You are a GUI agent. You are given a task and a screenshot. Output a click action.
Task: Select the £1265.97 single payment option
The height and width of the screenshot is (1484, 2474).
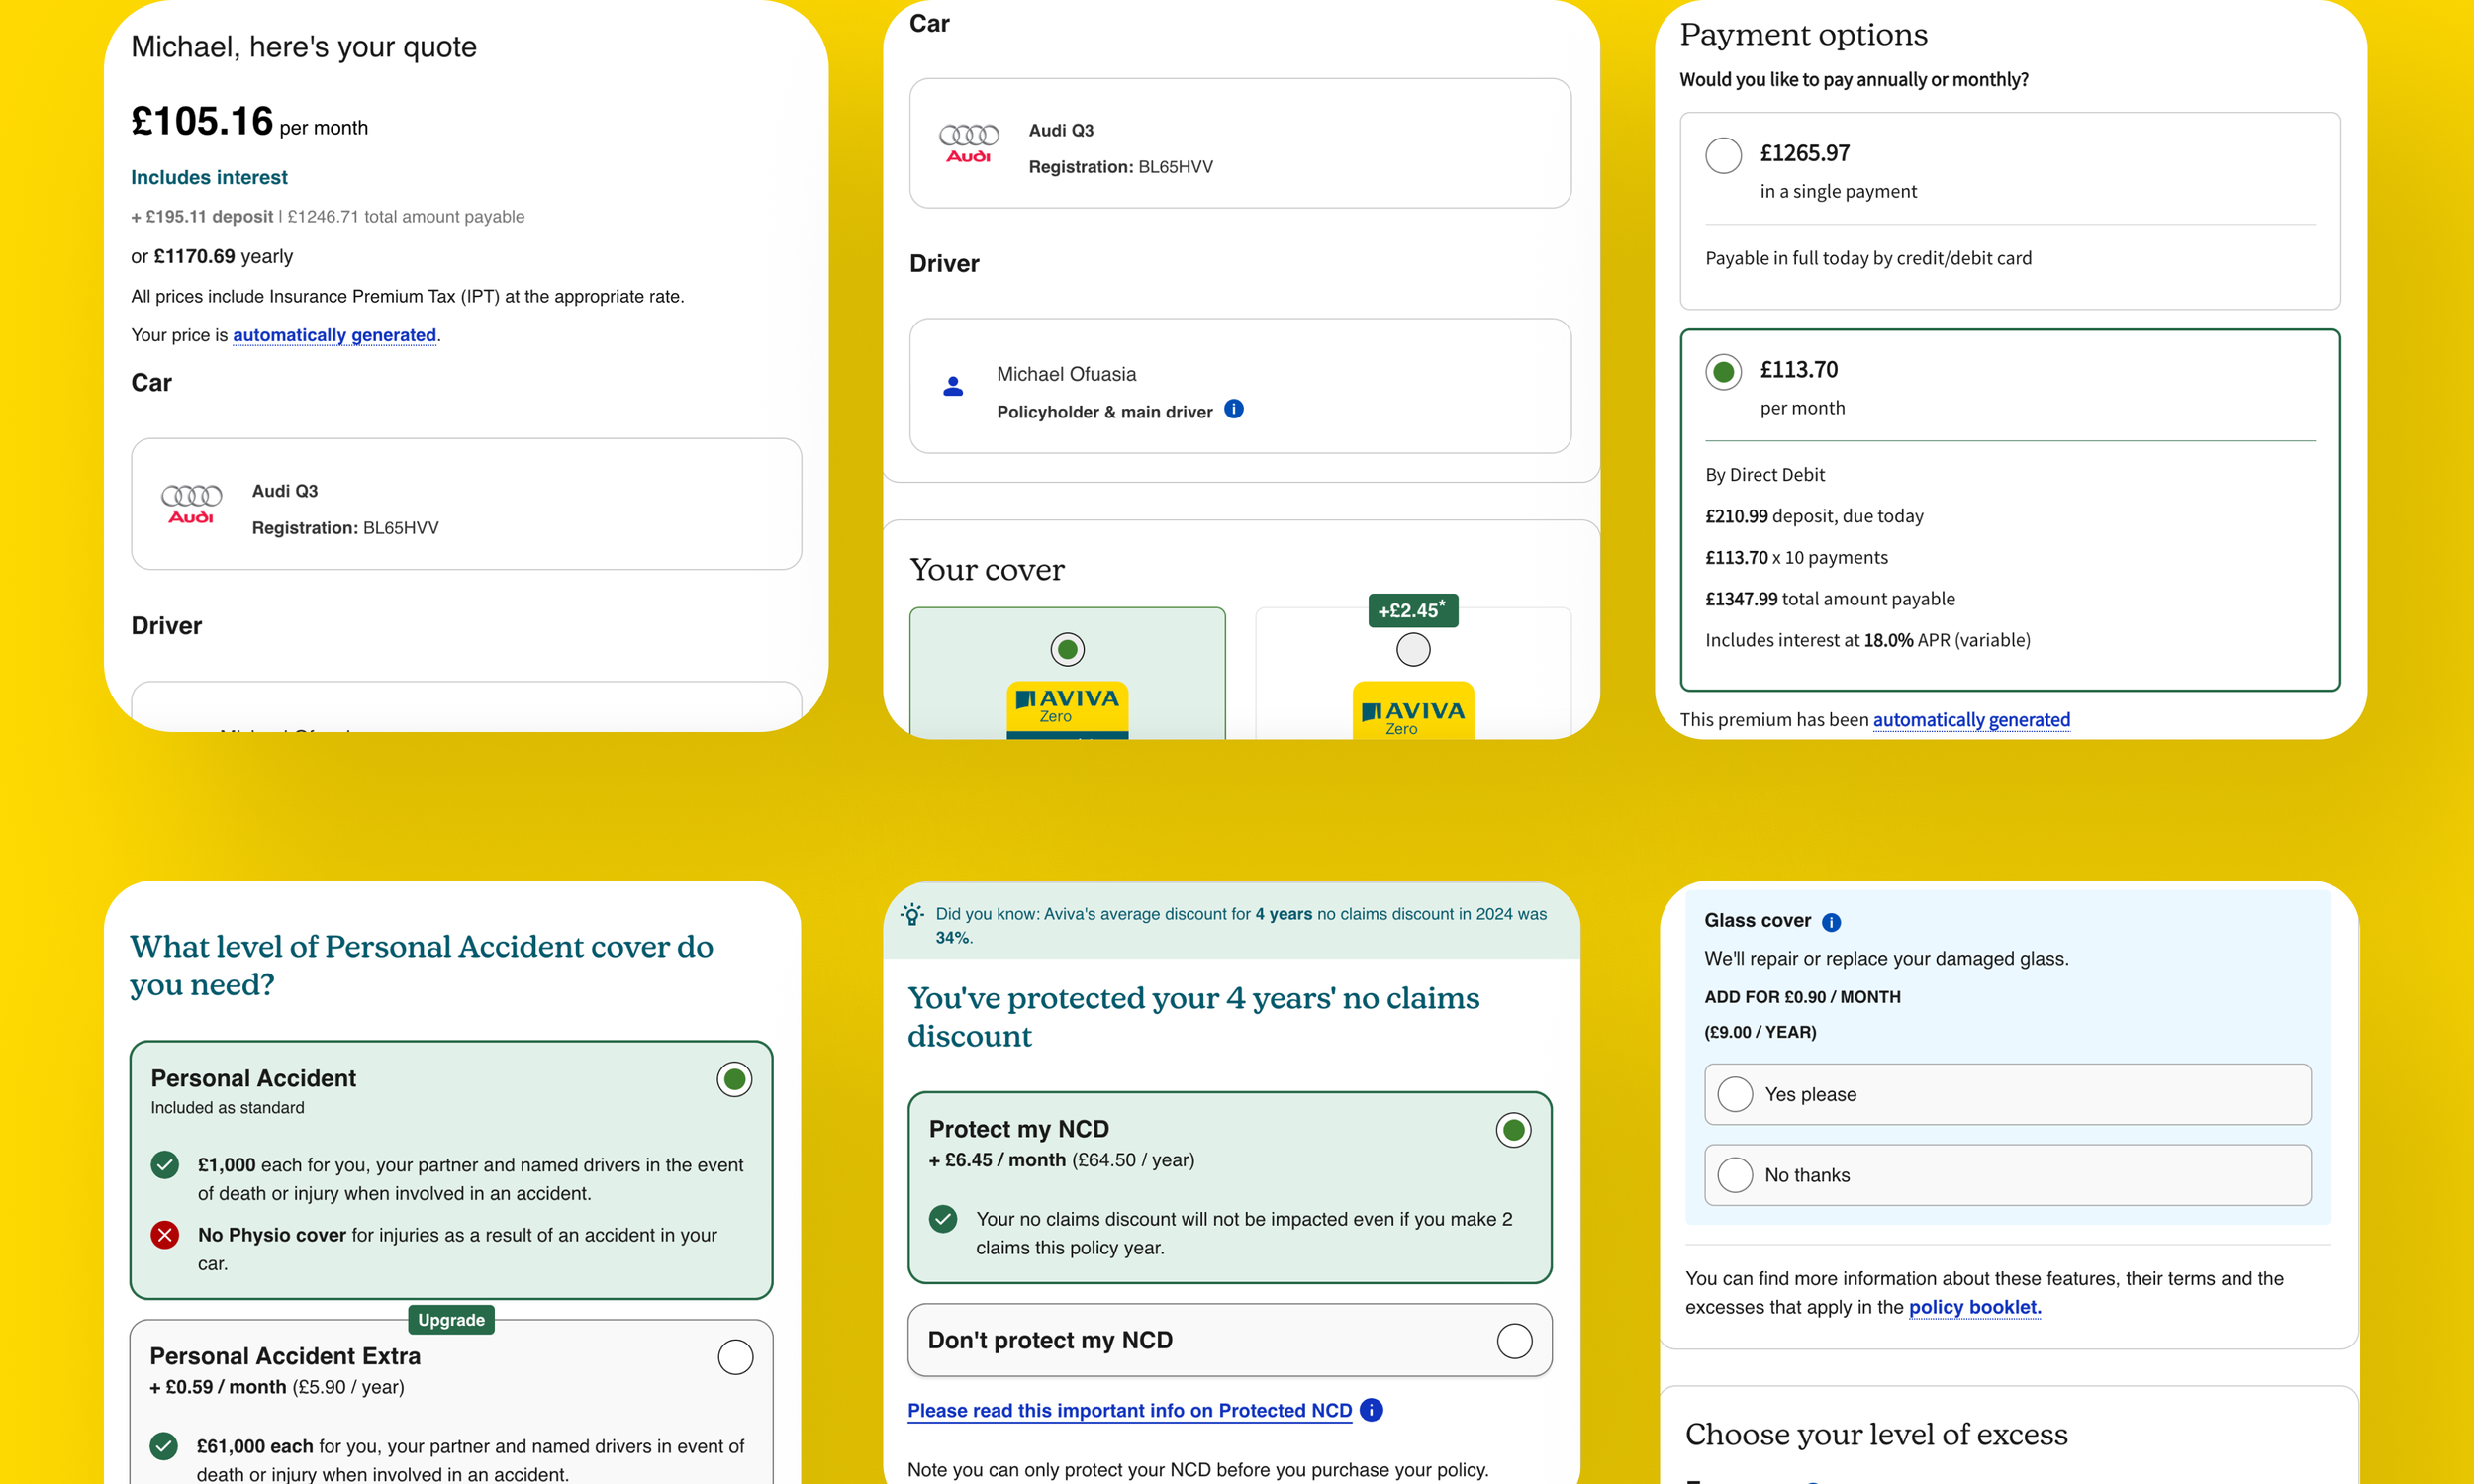pyautogui.click(x=1723, y=155)
